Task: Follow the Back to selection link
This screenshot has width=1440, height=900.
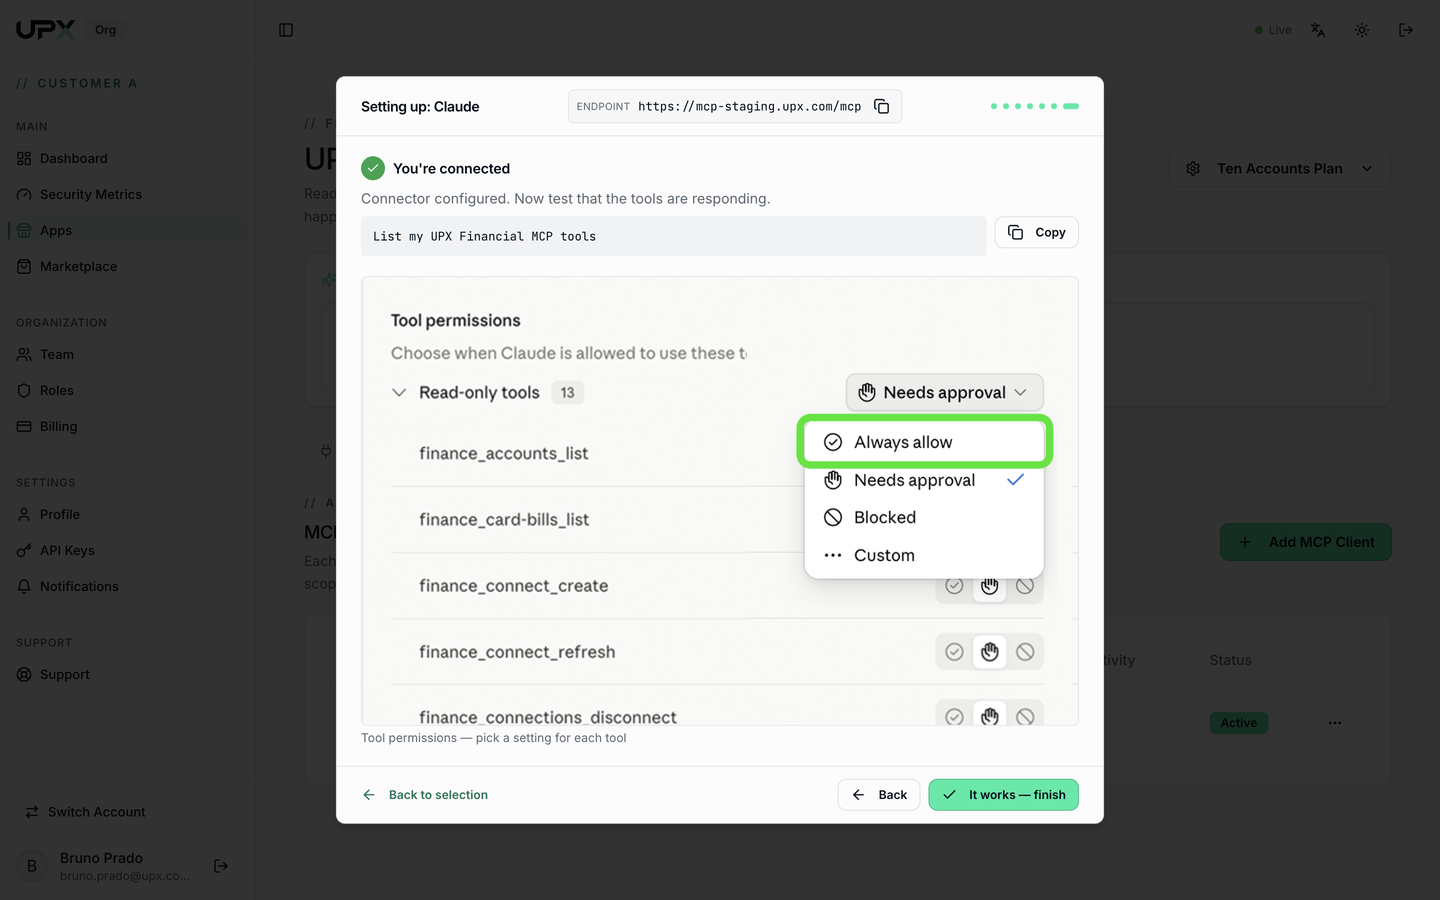Action: coord(425,795)
